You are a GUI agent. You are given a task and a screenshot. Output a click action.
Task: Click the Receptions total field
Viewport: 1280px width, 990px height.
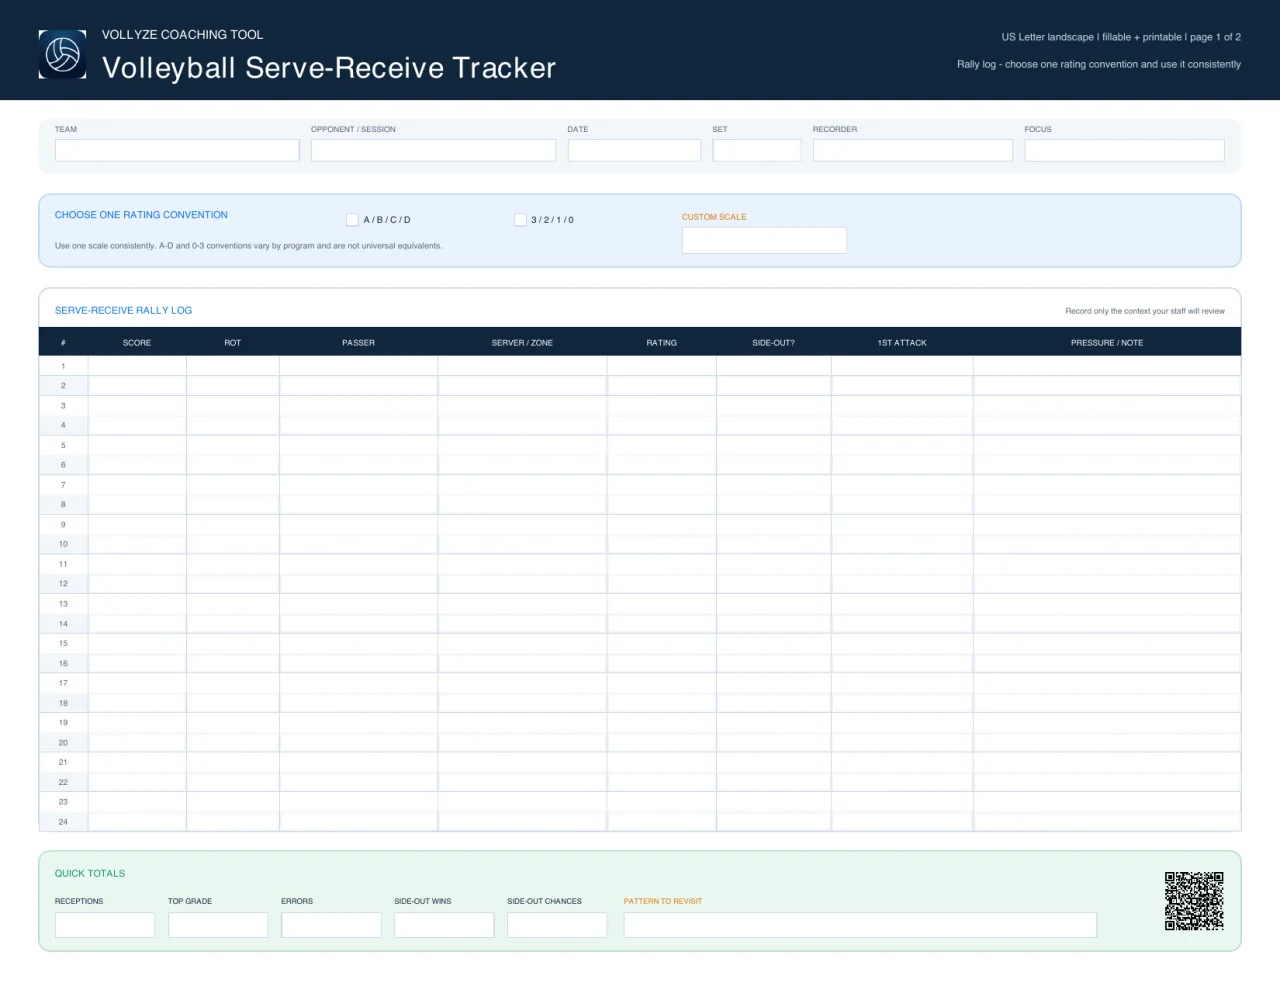pos(105,925)
